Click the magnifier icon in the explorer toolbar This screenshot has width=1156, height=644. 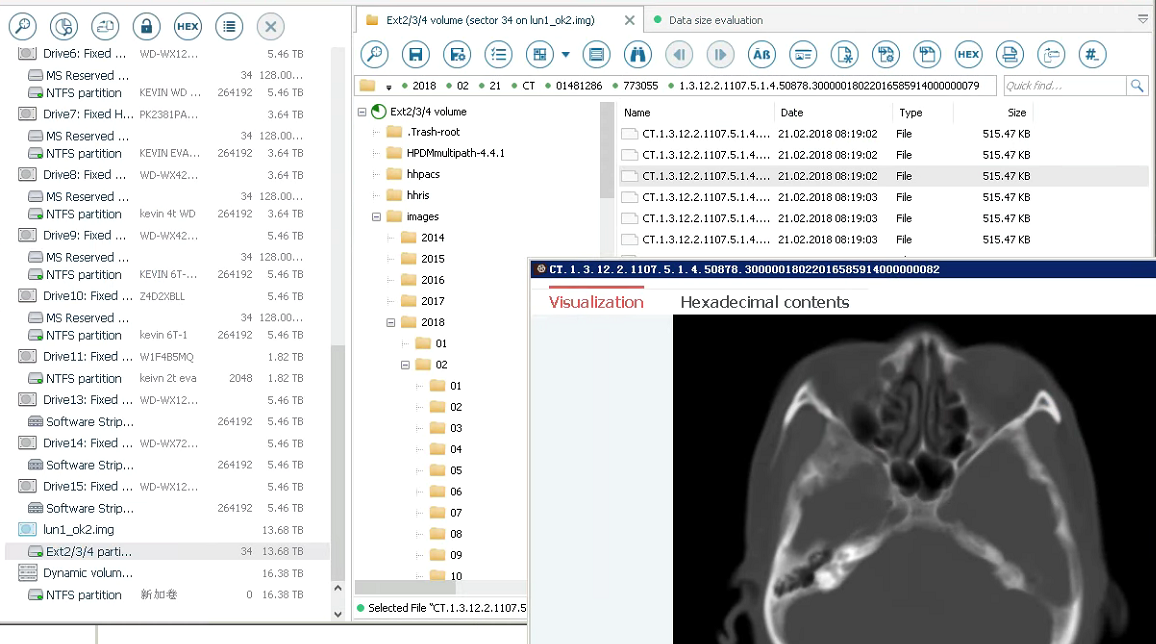pos(375,55)
